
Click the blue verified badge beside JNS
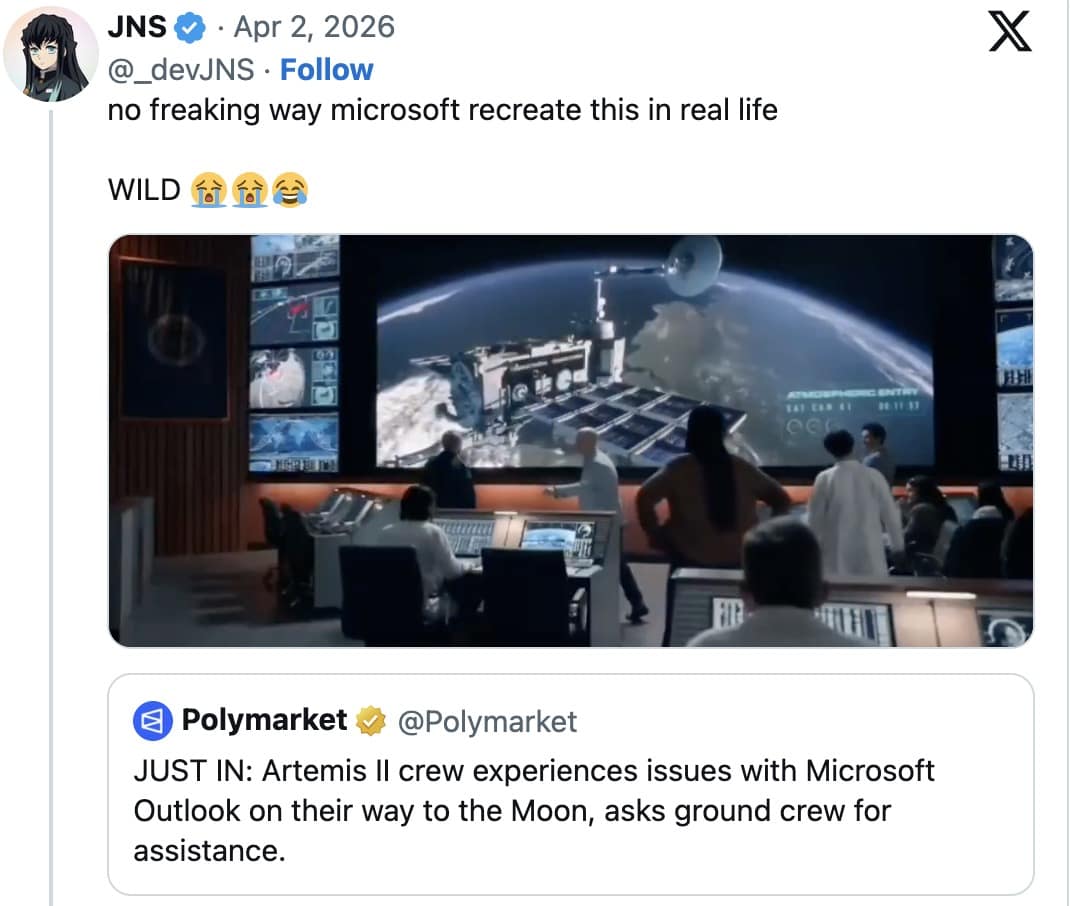[189, 28]
